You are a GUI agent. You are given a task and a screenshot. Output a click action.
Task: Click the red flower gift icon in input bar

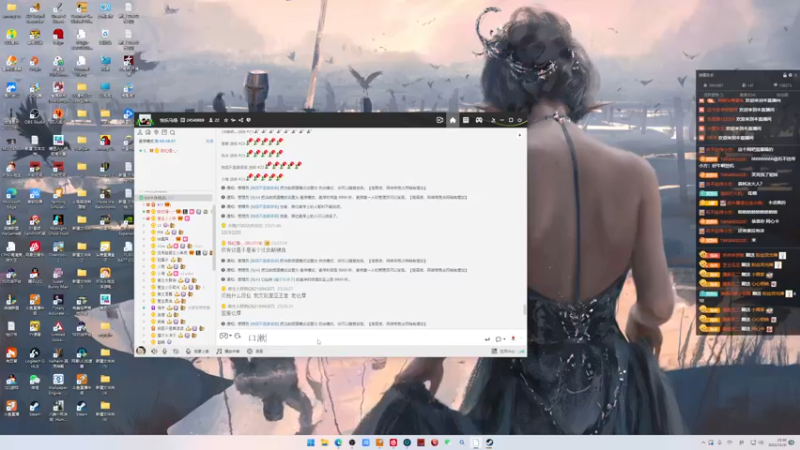(513, 339)
